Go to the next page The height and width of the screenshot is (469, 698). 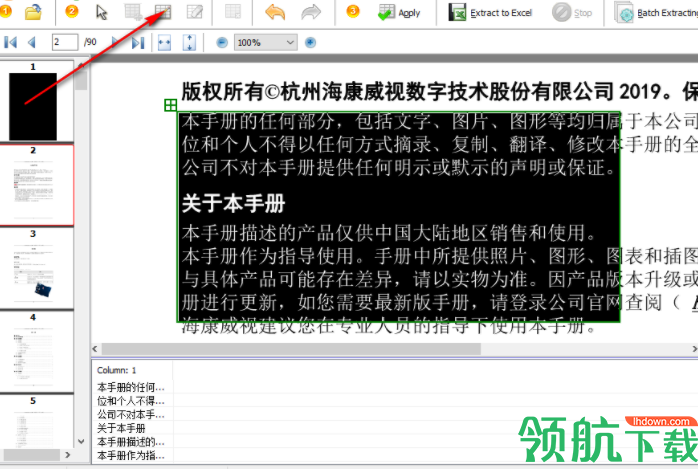click(x=116, y=42)
